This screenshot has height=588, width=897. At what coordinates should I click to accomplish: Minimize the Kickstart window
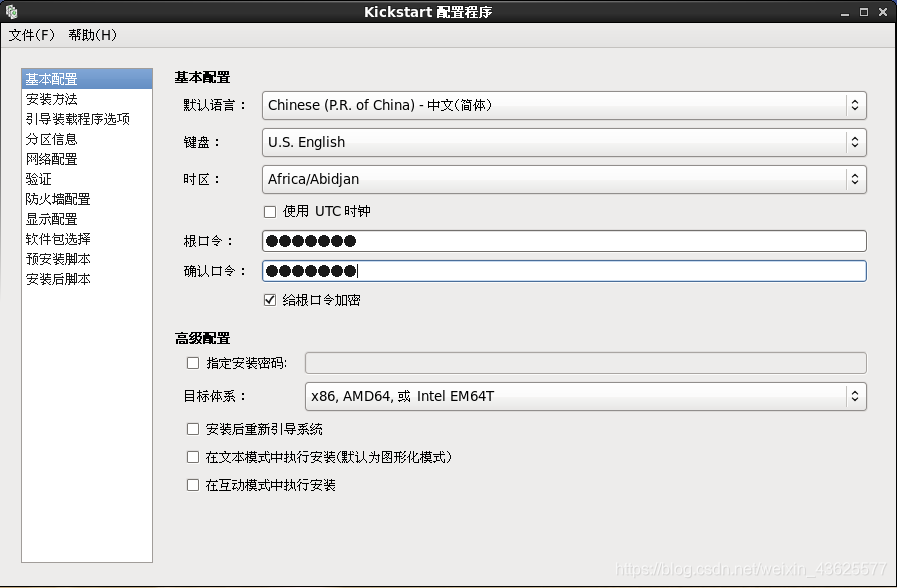coord(845,12)
